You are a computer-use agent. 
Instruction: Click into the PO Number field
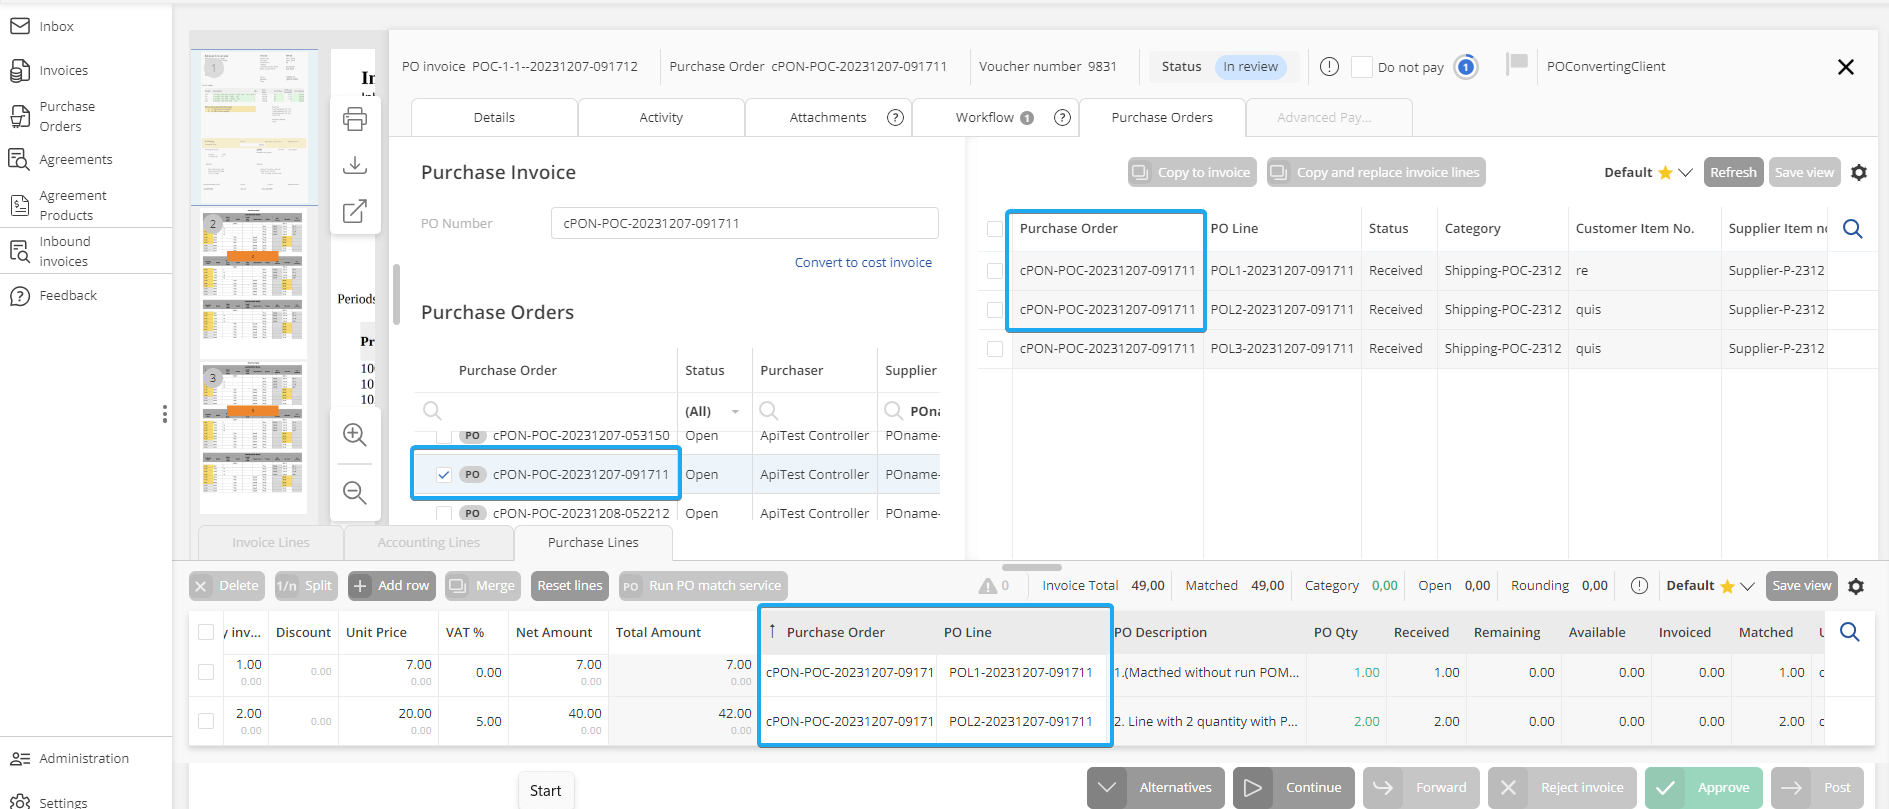[744, 224]
